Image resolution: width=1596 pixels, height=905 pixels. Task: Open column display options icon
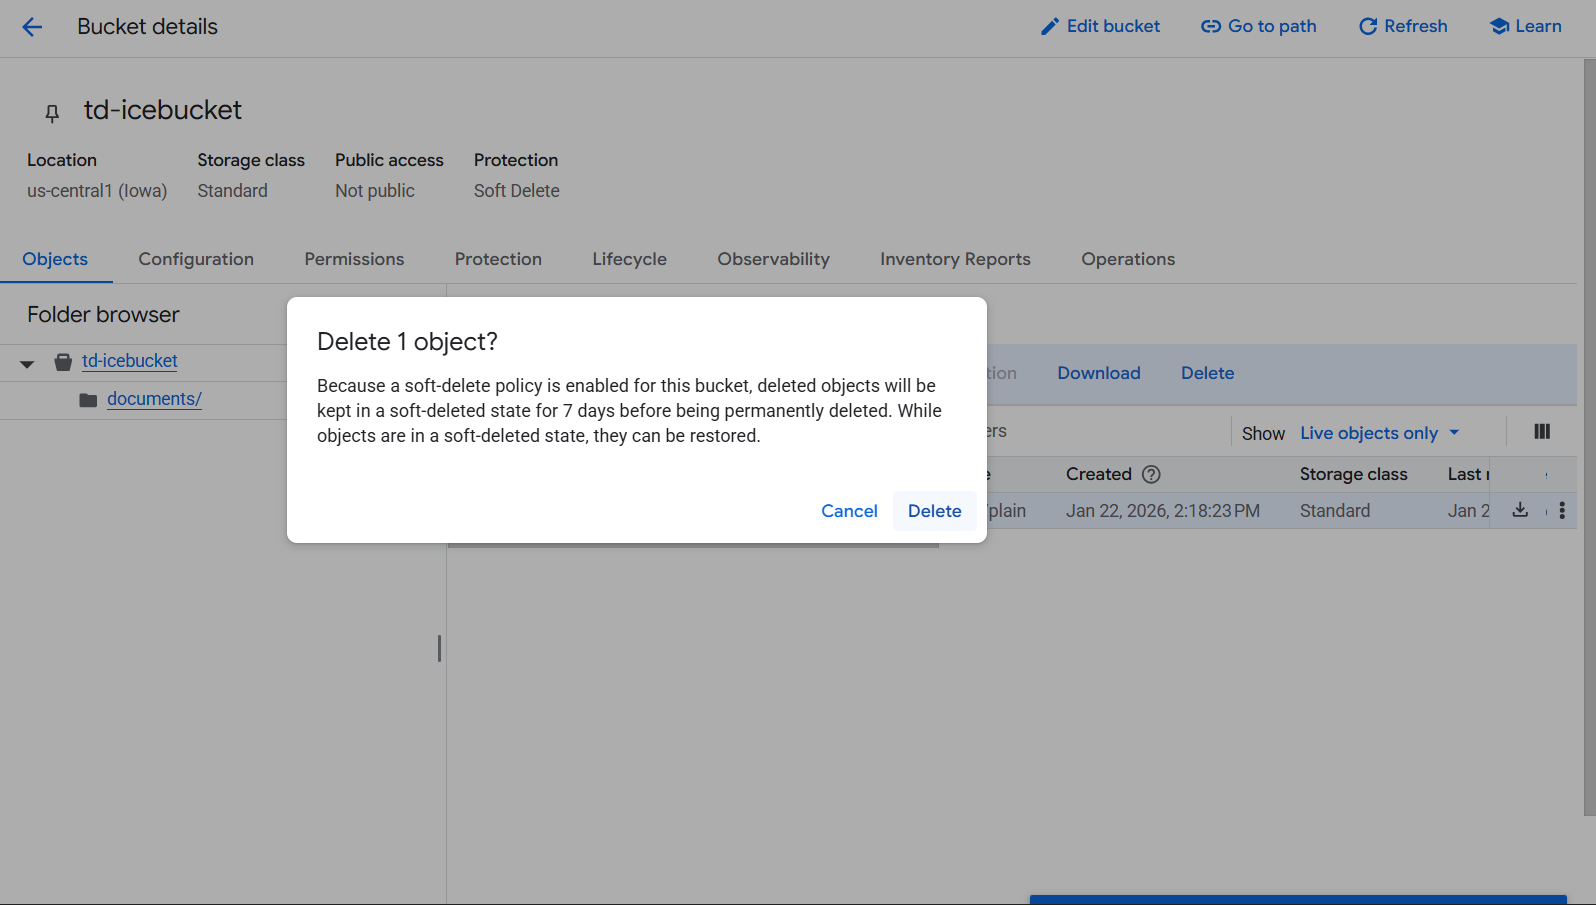click(1542, 432)
